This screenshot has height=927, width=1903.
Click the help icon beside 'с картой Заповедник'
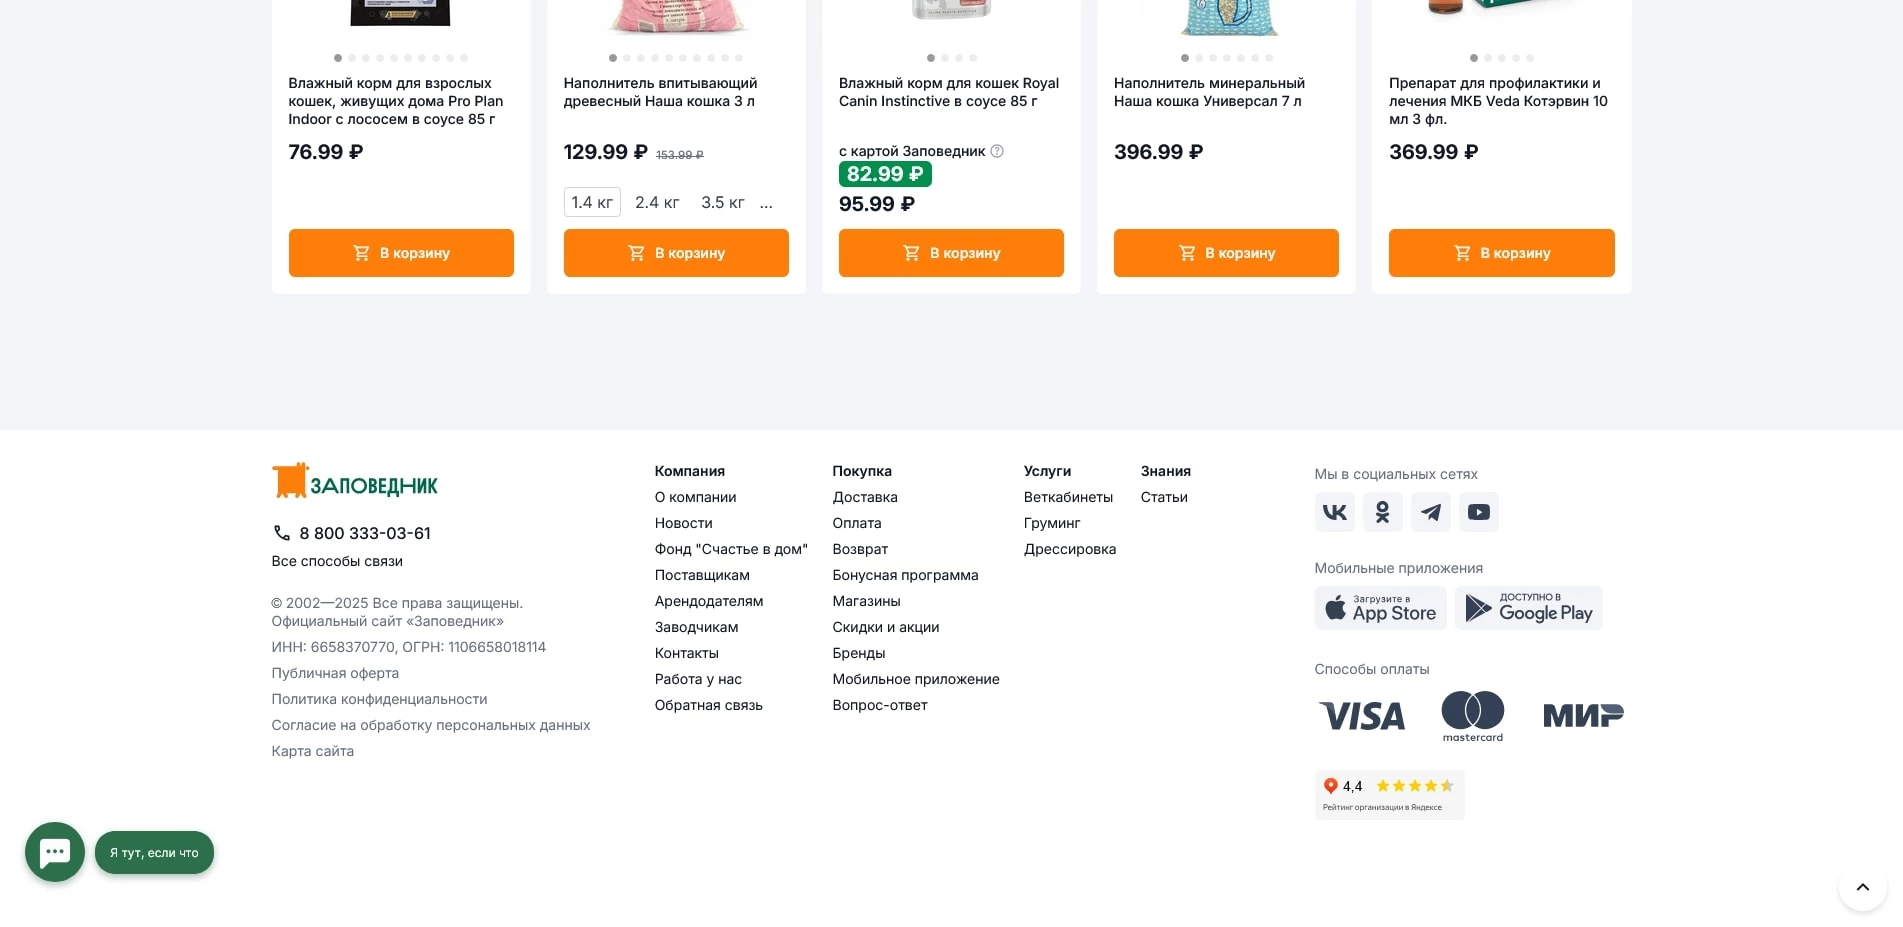[x=997, y=151]
